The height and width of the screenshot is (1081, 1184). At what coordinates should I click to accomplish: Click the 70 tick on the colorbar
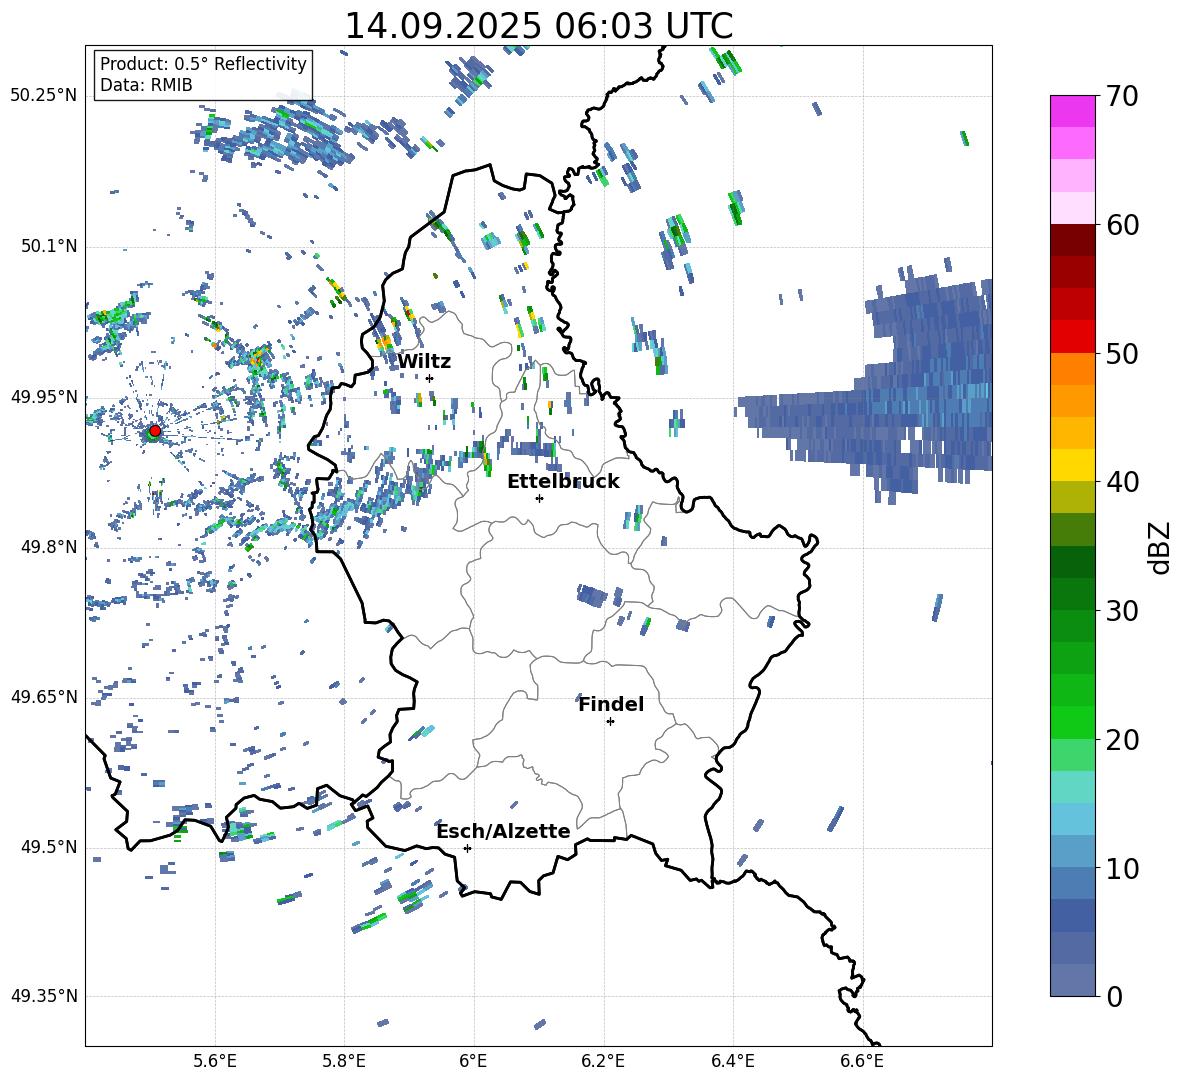click(x=1121, y=96)
